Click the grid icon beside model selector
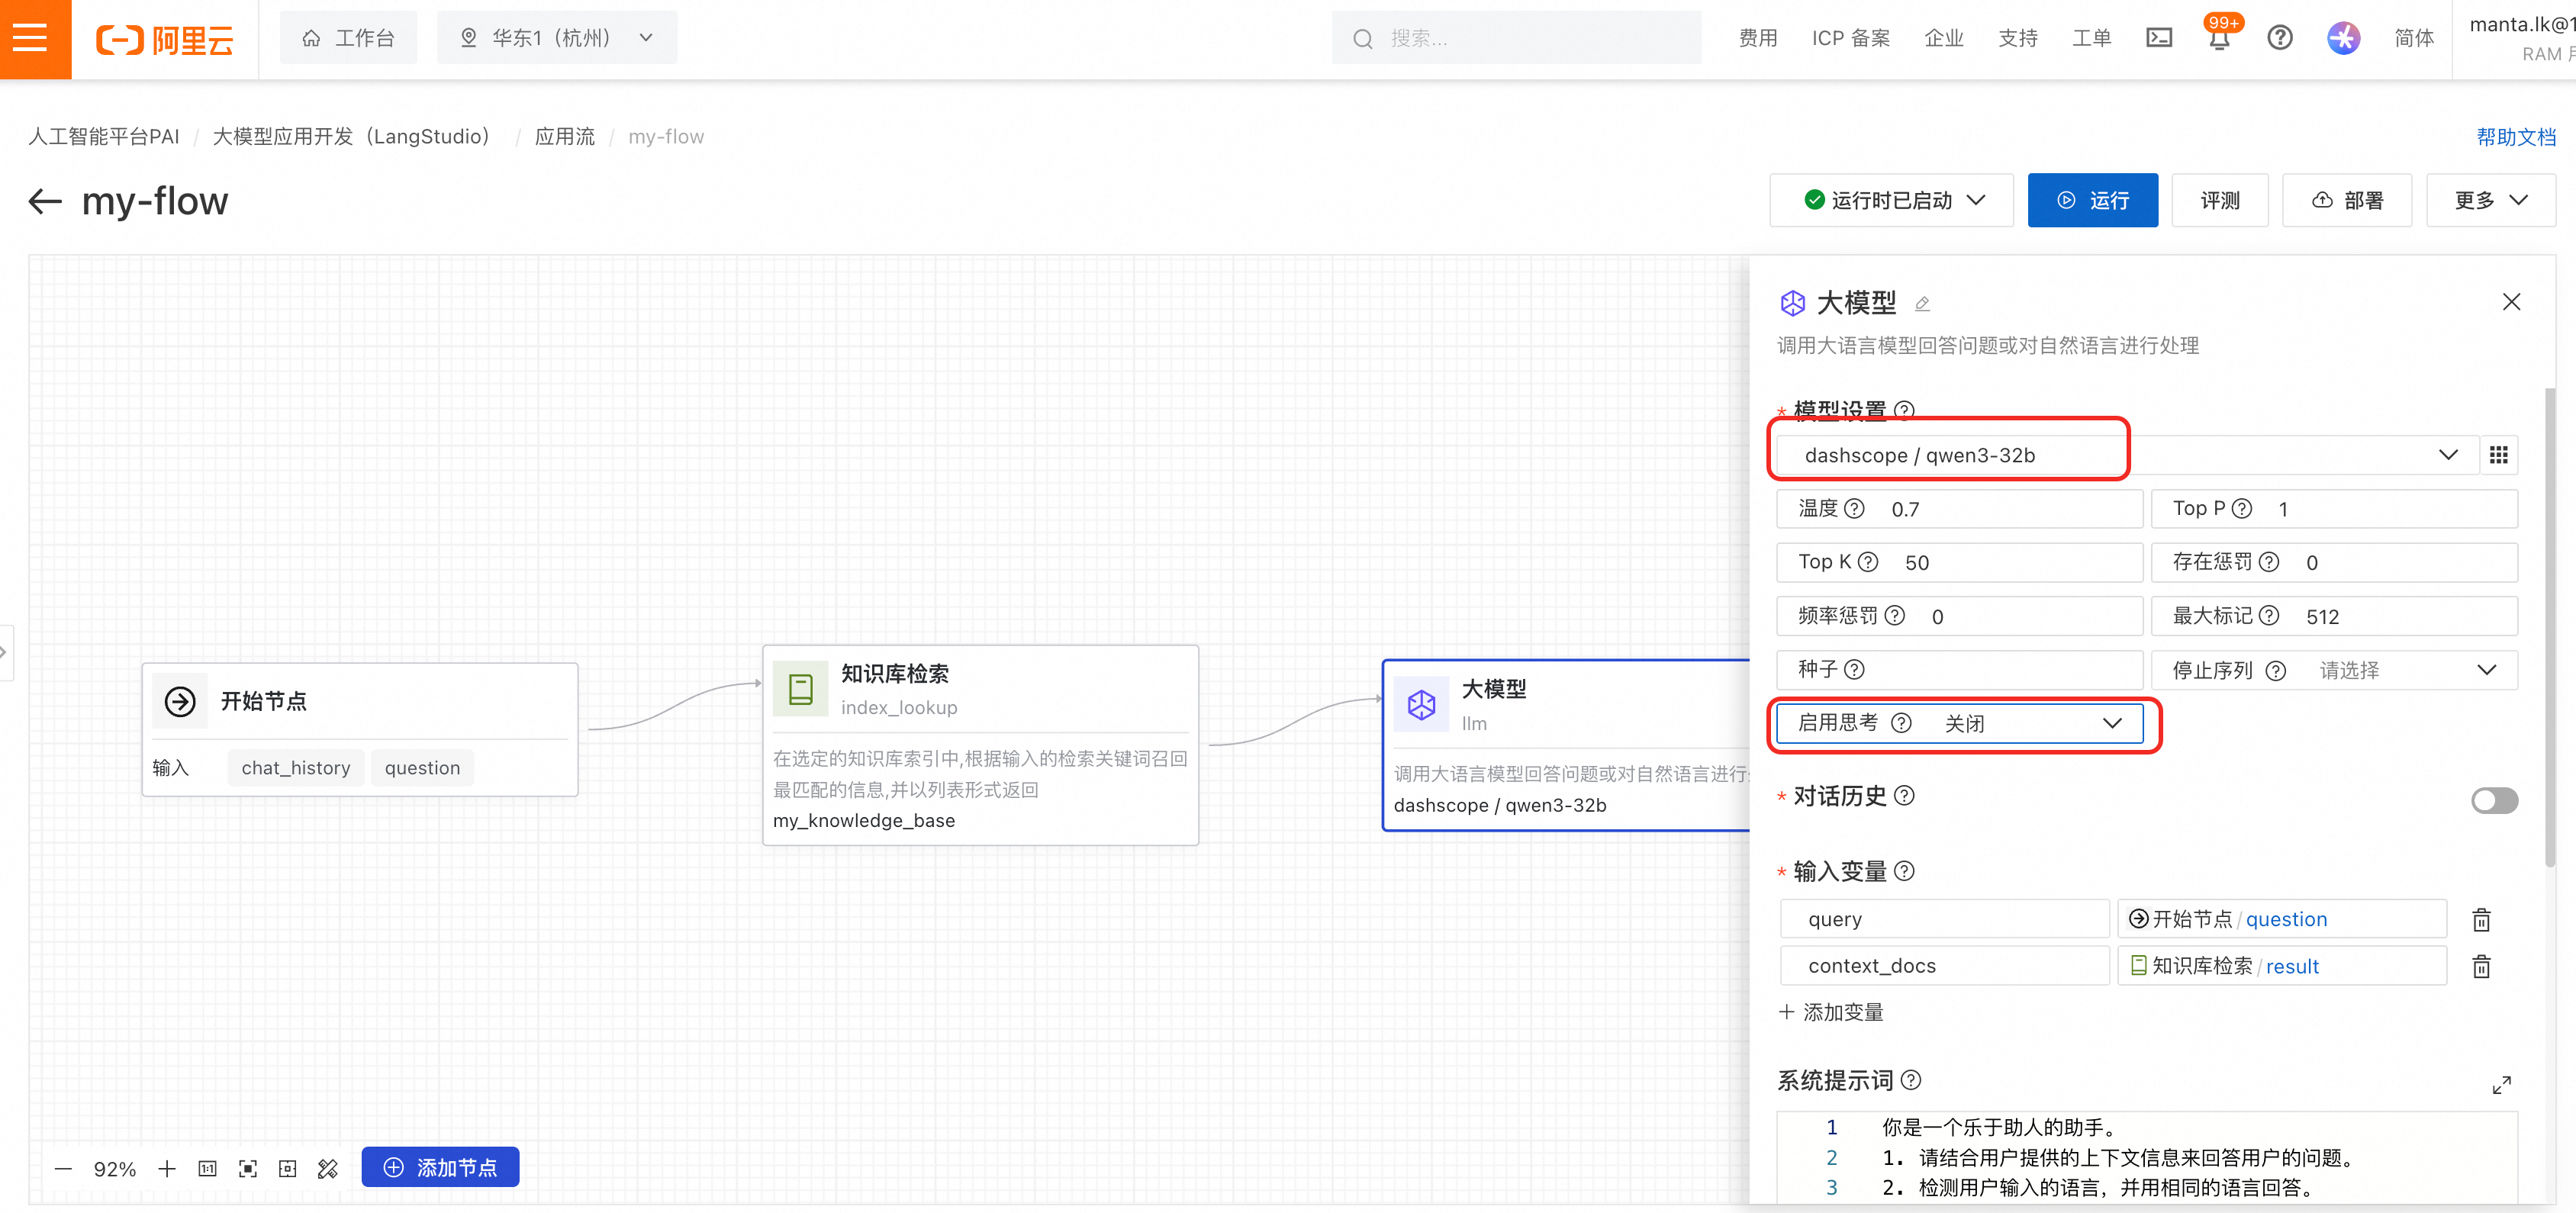The height and width of the screenshot is (1213, 2576). point(2498,455)
